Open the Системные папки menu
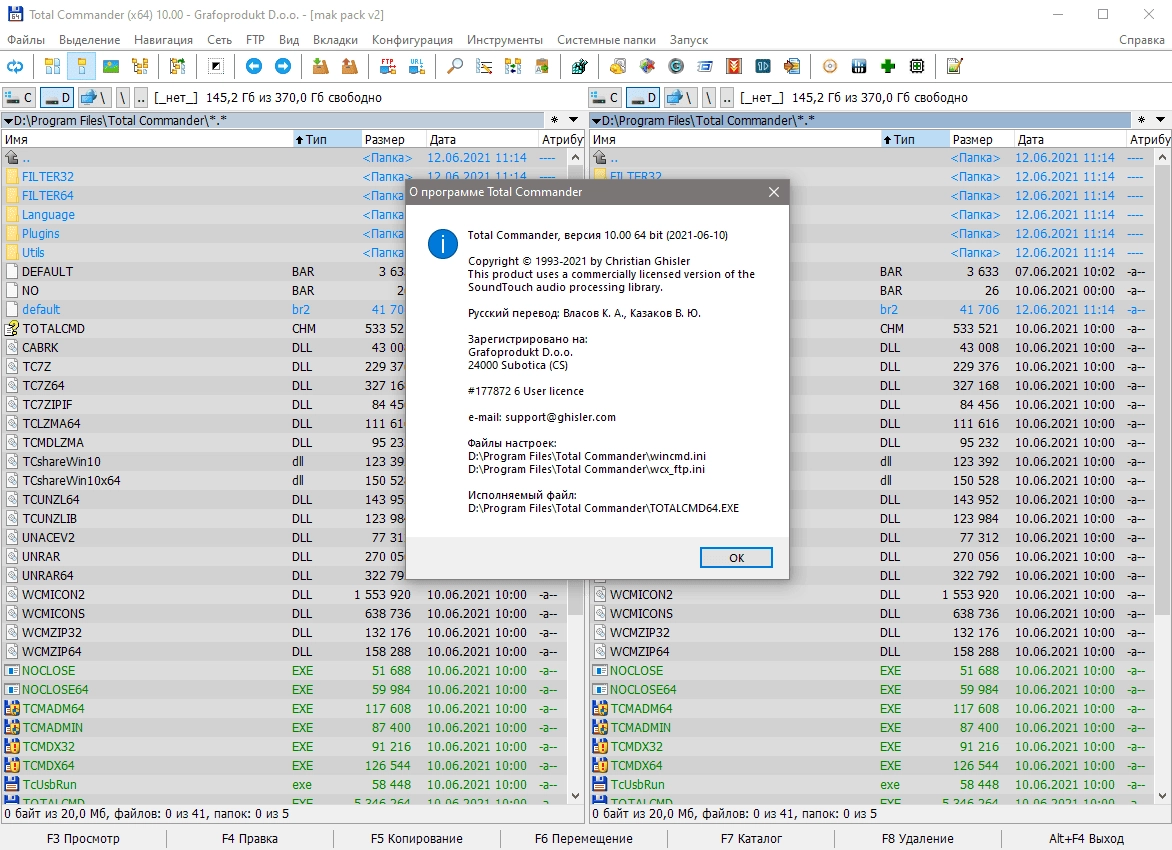Screen dimensions: 1172x850 coord(606,40)
